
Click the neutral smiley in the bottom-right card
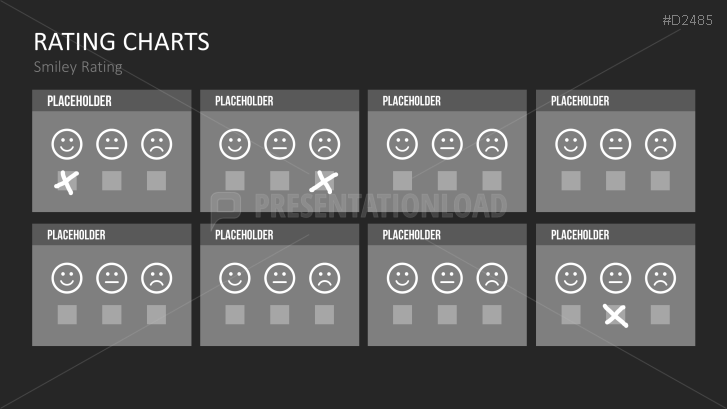coord(615,277)
